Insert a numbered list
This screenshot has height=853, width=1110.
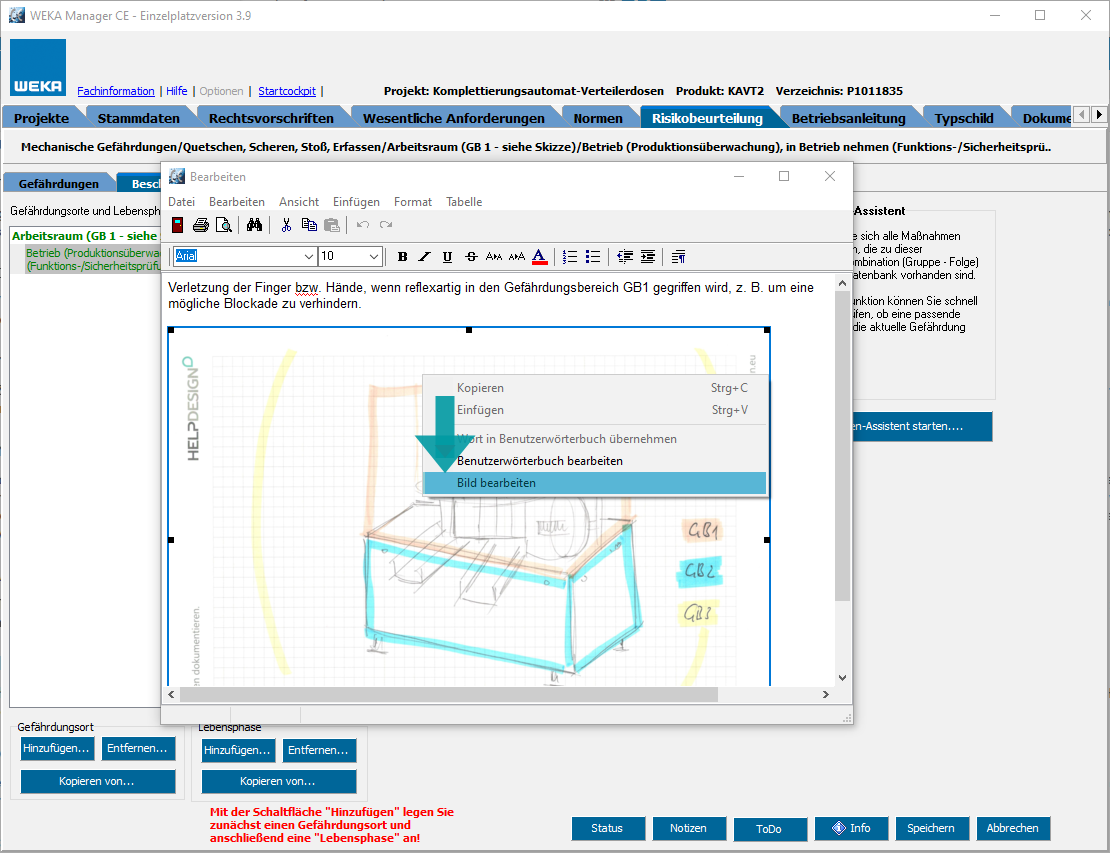pos(571,257)
